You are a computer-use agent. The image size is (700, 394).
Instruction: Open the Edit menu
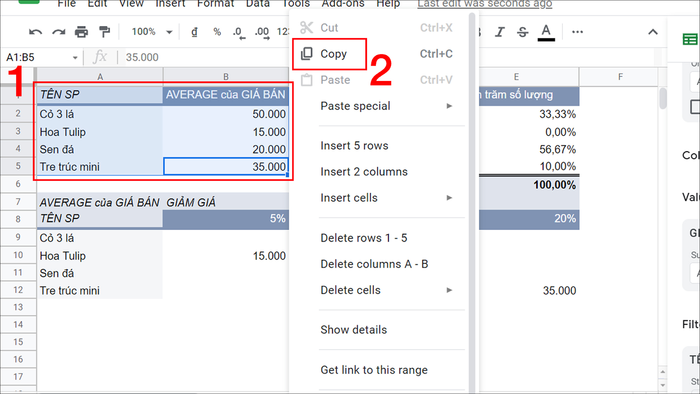point(97,4)
